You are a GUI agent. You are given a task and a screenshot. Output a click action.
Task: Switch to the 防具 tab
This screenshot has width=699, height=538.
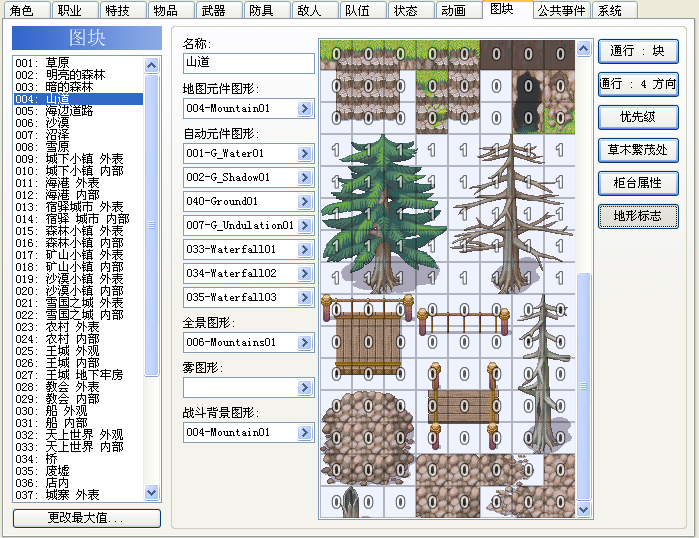tap(267, 10)
